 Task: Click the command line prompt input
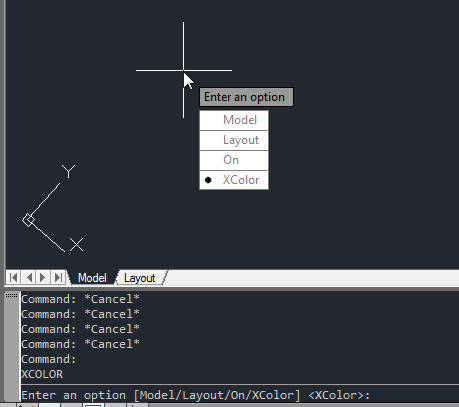(x=238, y=395)
